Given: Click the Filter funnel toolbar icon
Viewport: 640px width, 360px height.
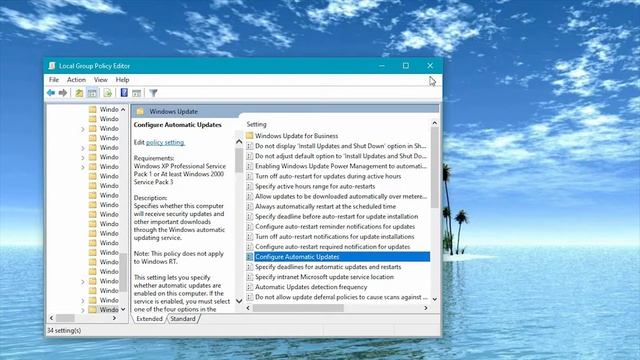Looking at the screenshot, I should [153, 93].
